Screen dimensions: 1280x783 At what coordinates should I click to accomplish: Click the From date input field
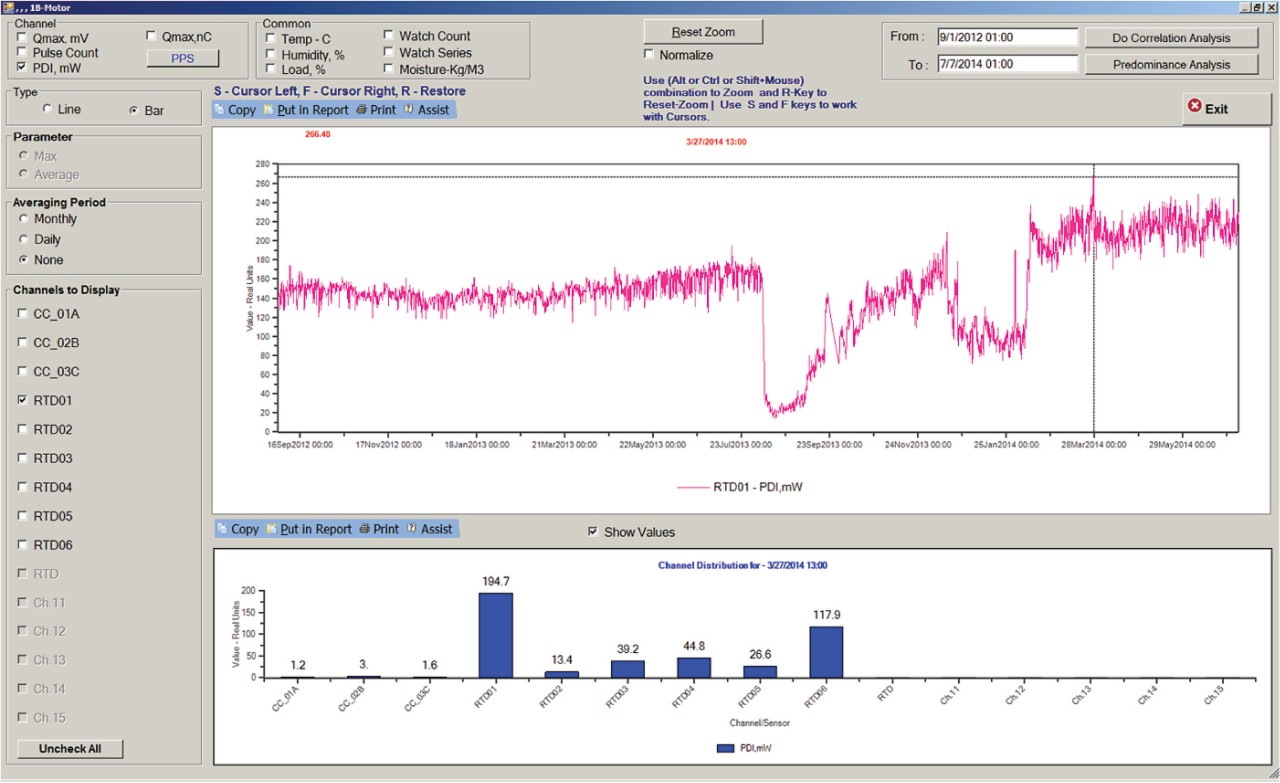coord(1007,37)
